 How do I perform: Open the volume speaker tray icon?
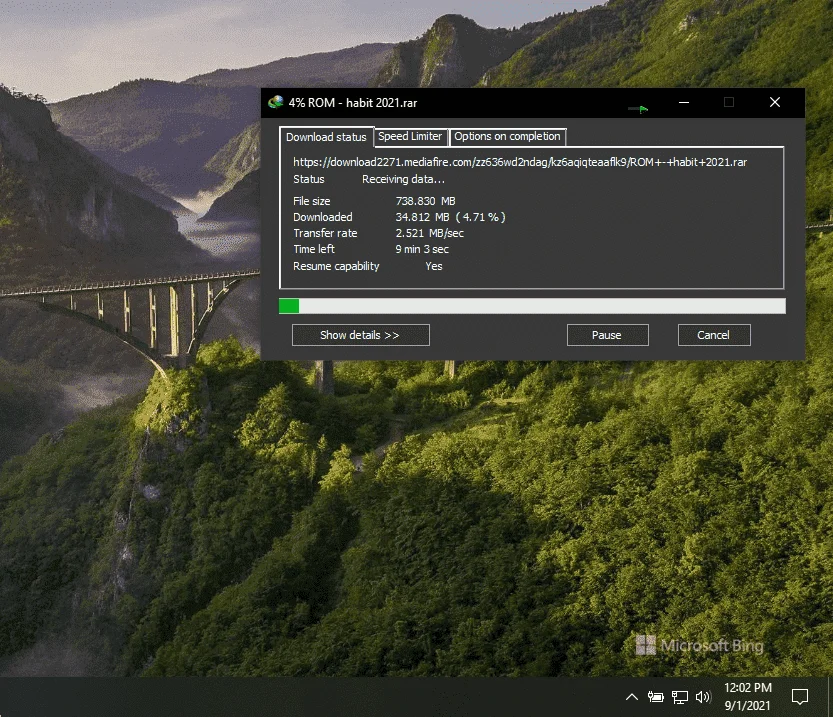coord(703,697)
